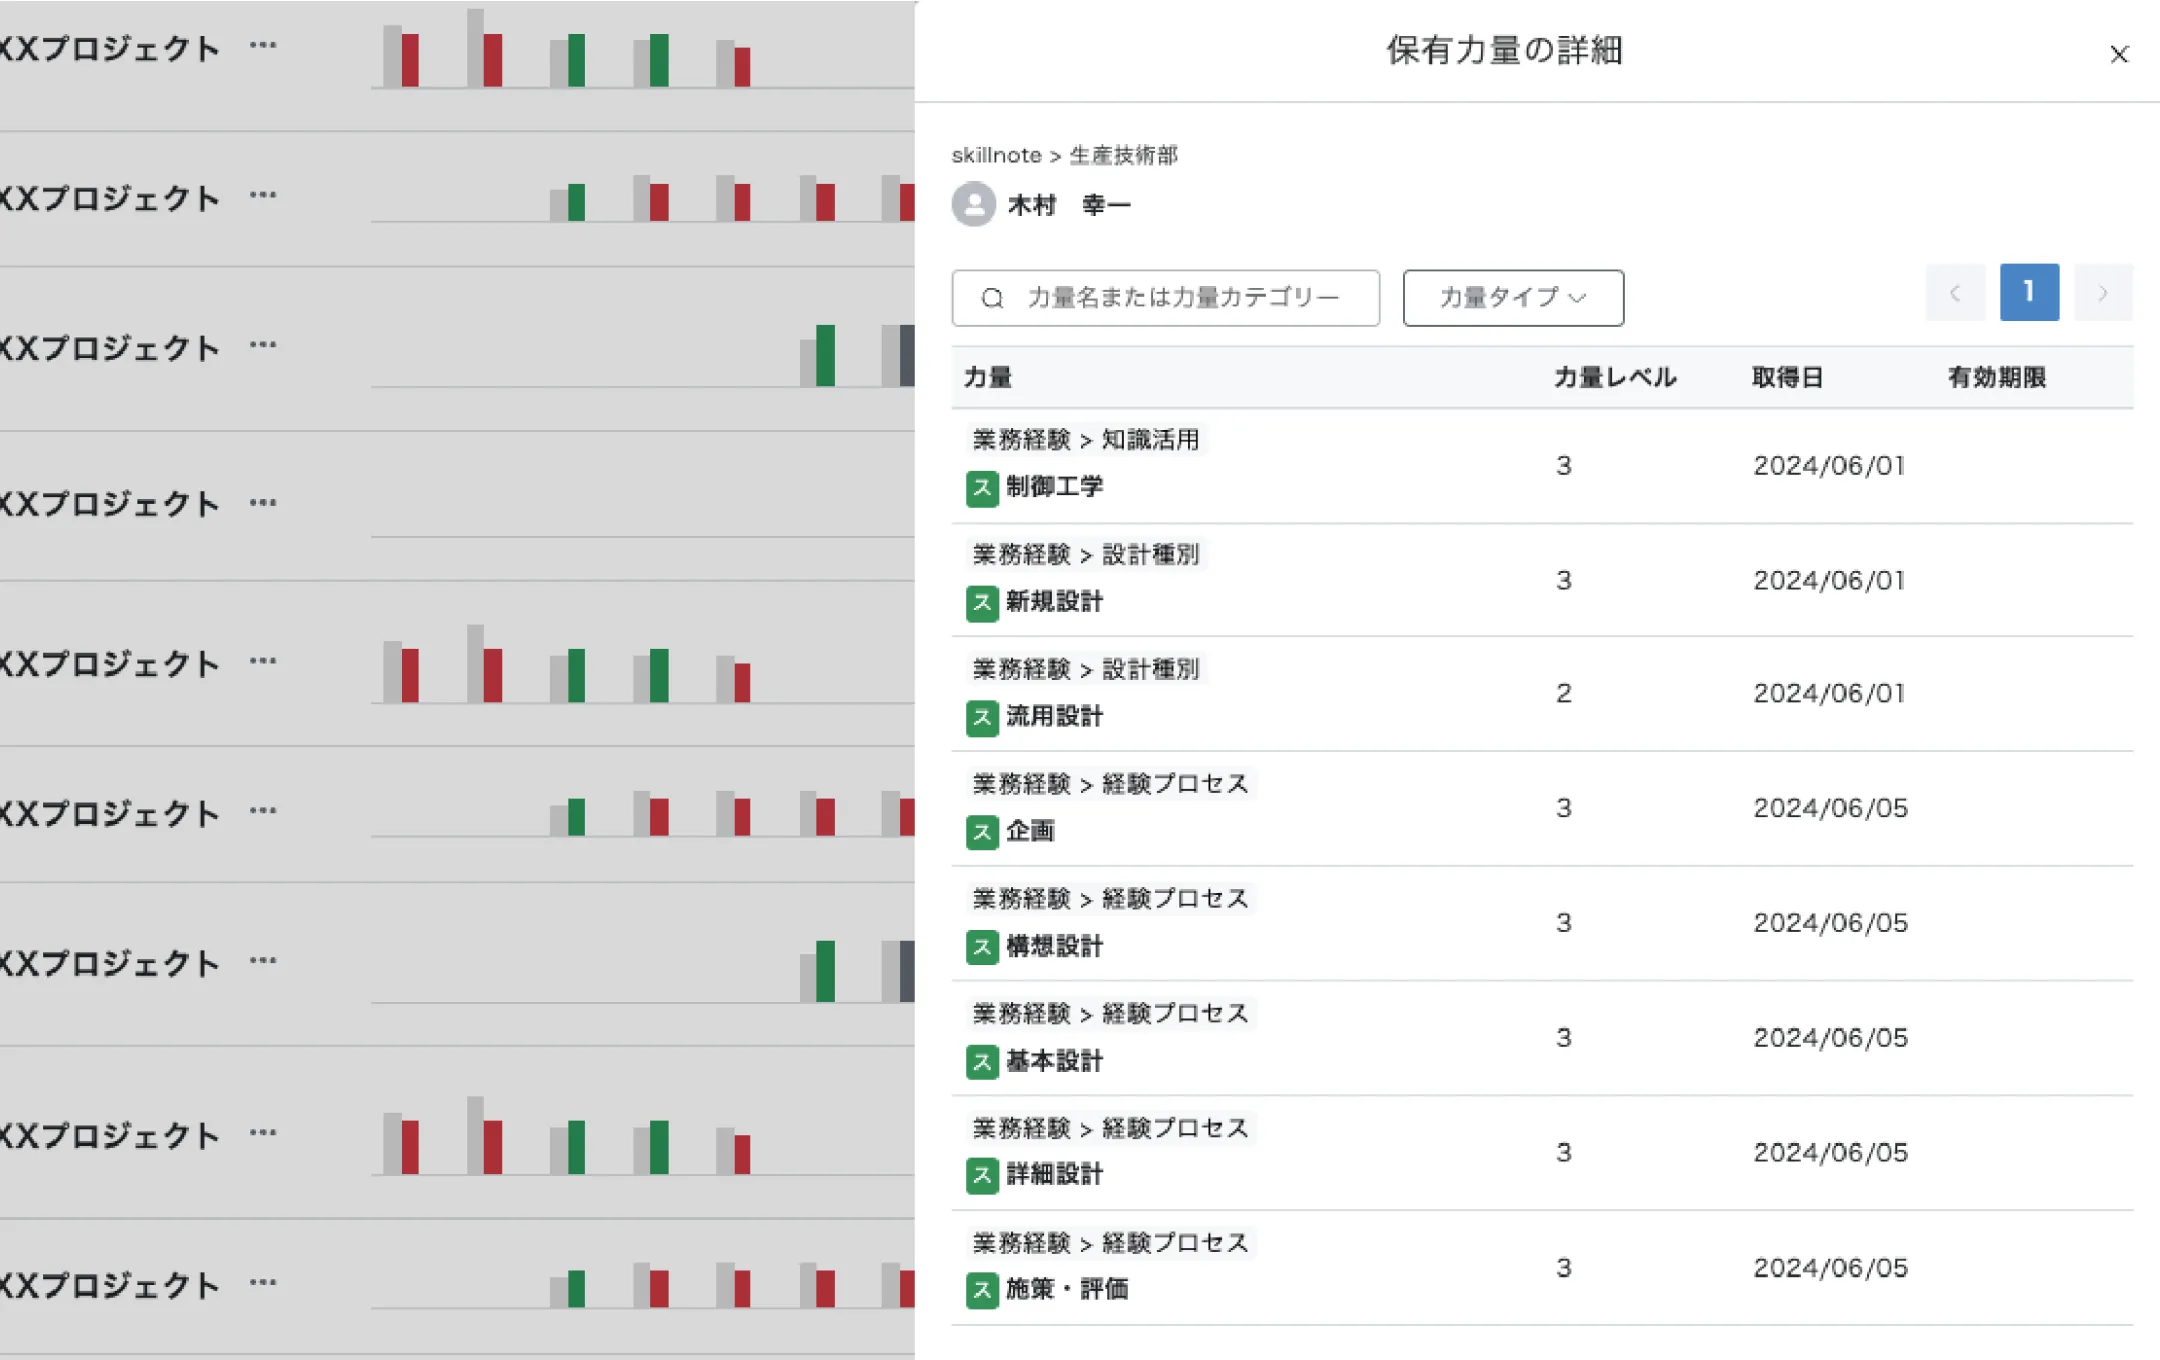Focus the 力量名または力量カテゴリー search field
This screenshot has height=1360, width=2160.
[x=1182, y=298]
